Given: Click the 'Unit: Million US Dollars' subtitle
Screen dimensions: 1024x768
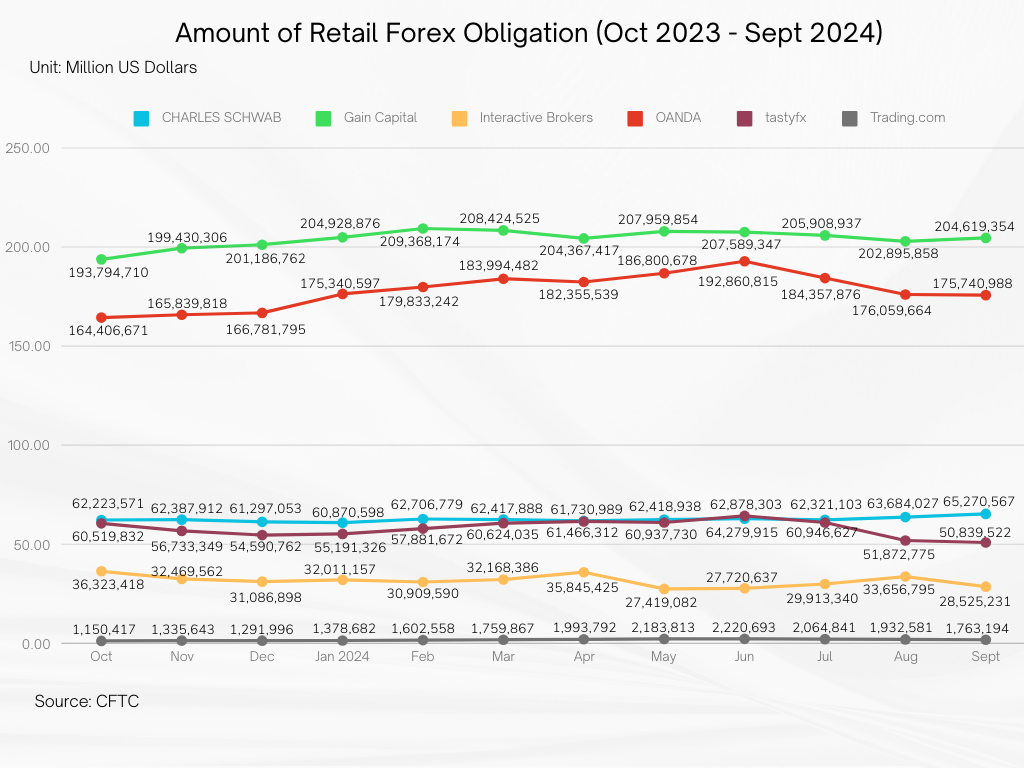Looking at the screenshot, I should coord(113,67).
